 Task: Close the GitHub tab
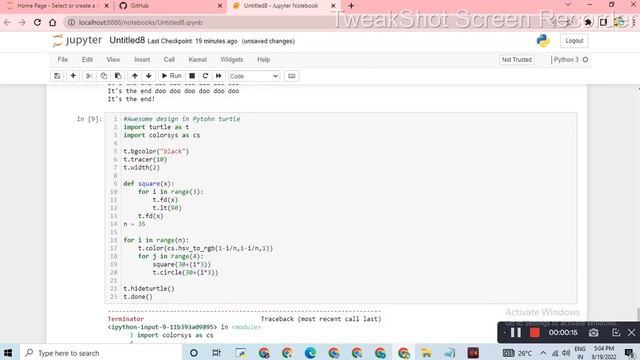coord(220,6)
